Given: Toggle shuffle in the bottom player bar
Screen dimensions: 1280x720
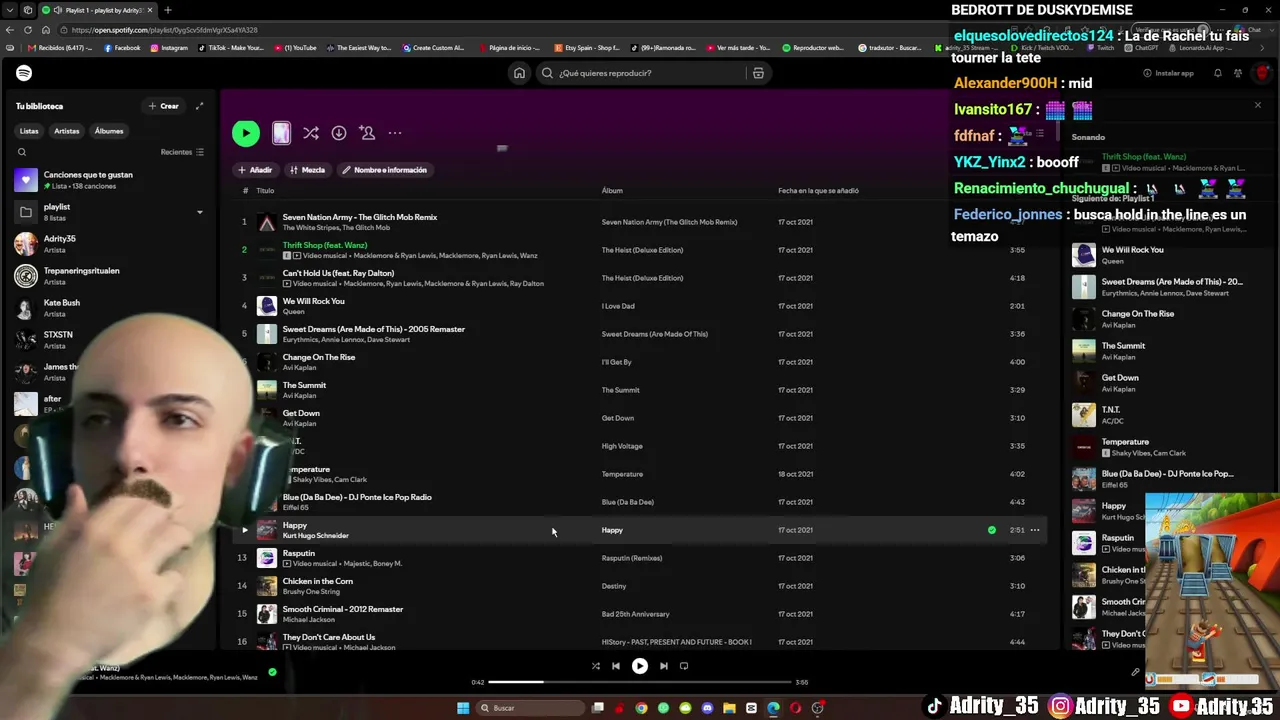Looking at the screenshot, I should click(595, 666).
